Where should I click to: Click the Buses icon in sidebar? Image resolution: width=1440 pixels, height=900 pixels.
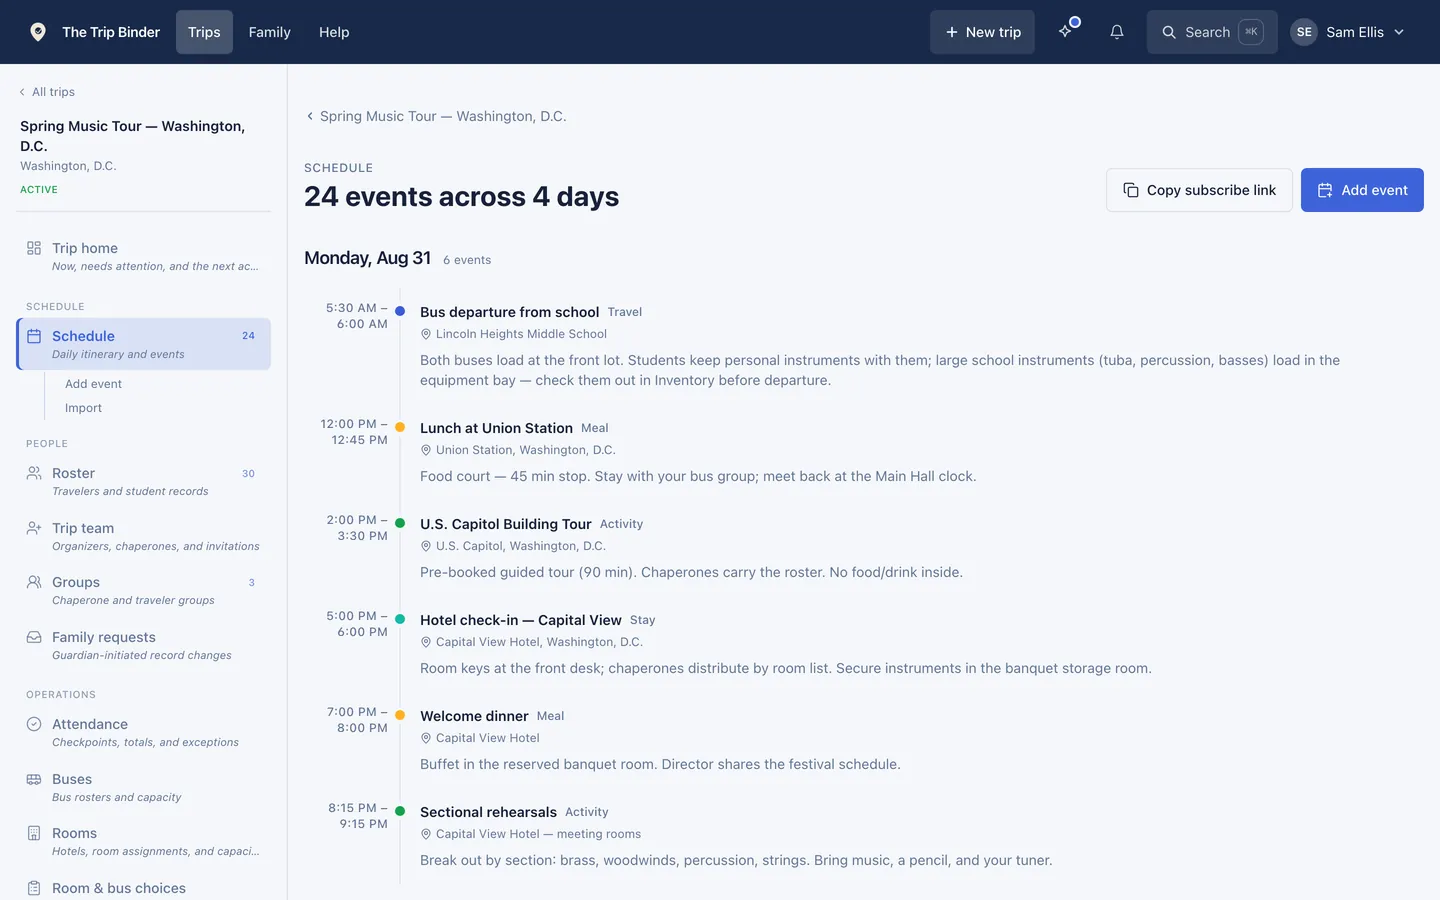[x=34, y=779]
